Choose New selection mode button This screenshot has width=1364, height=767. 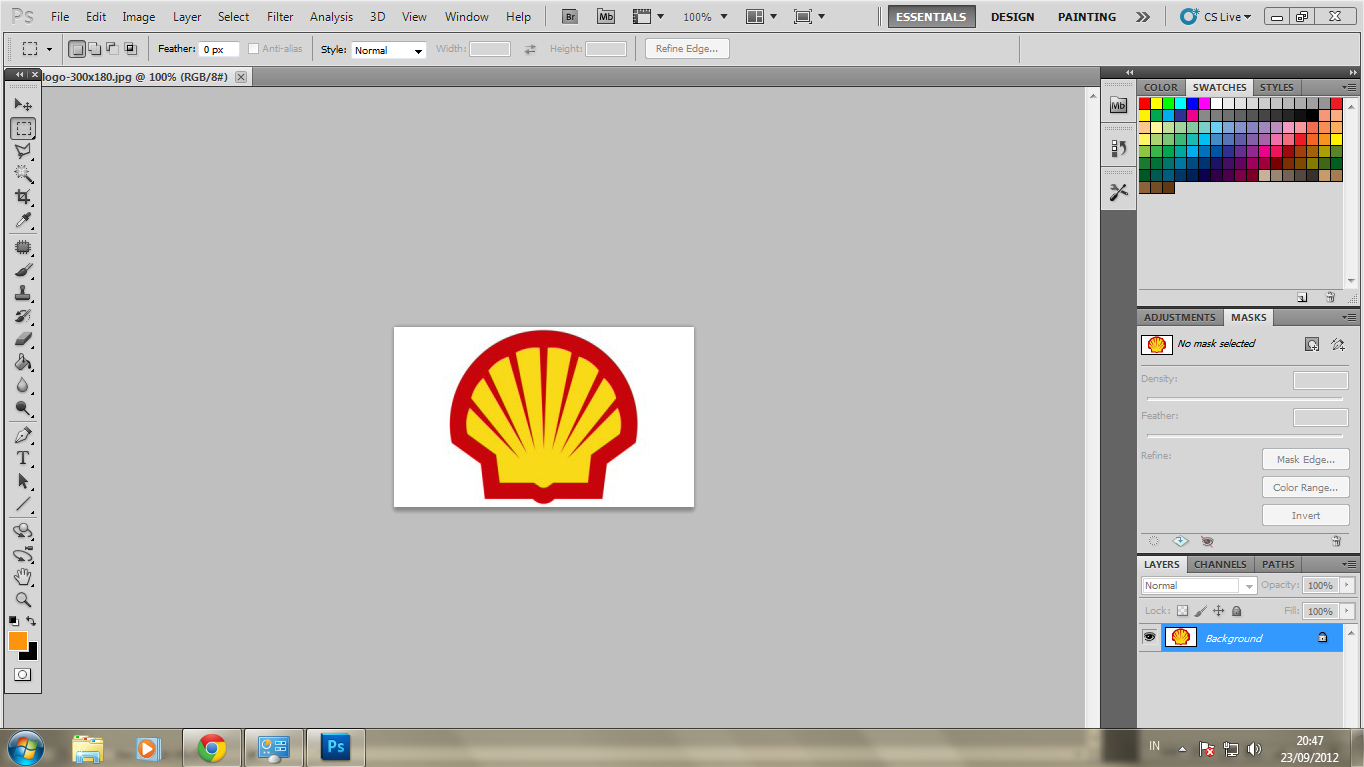click(77, 49)
